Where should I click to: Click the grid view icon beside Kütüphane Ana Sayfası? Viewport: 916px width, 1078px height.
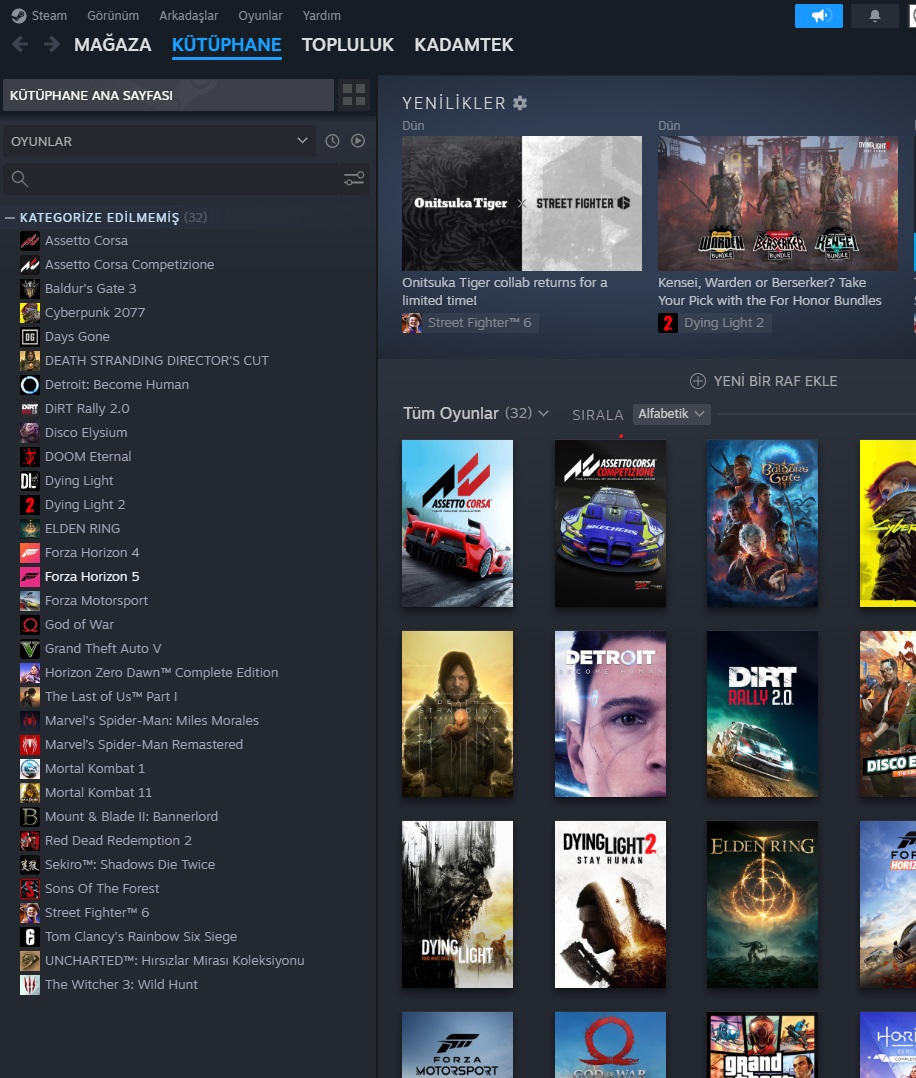point(354,95)
